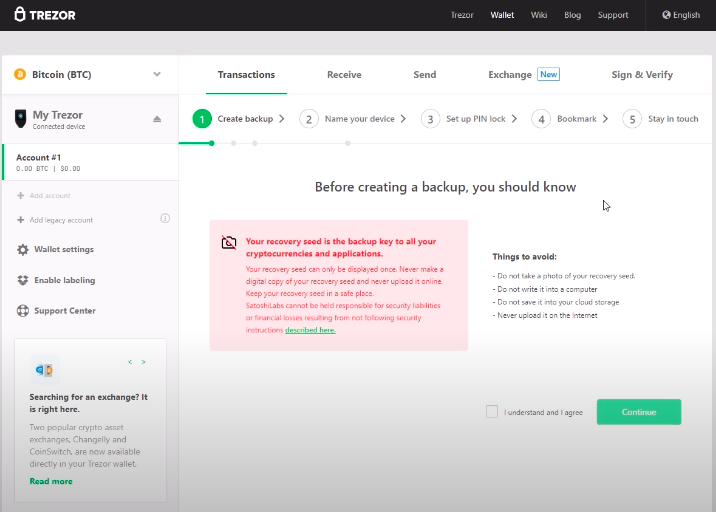Open Wiki in top navigation

[539, 15]
